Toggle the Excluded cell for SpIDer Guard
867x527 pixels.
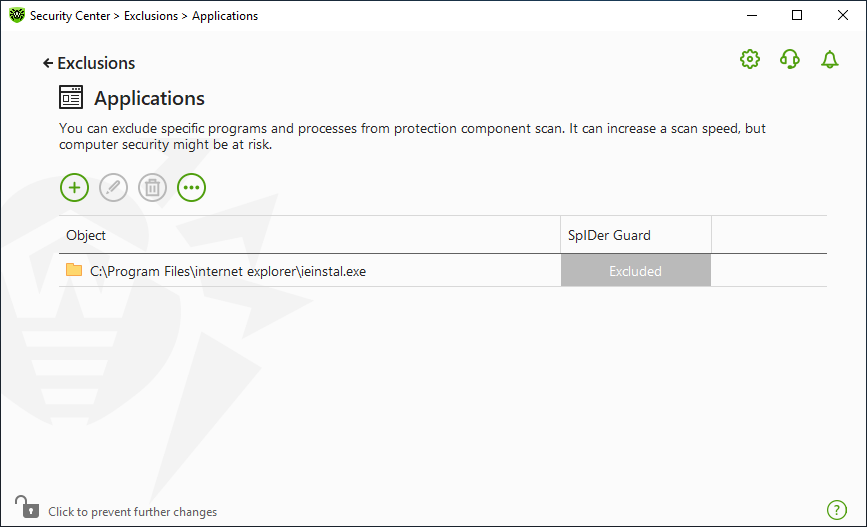[635, 270]
